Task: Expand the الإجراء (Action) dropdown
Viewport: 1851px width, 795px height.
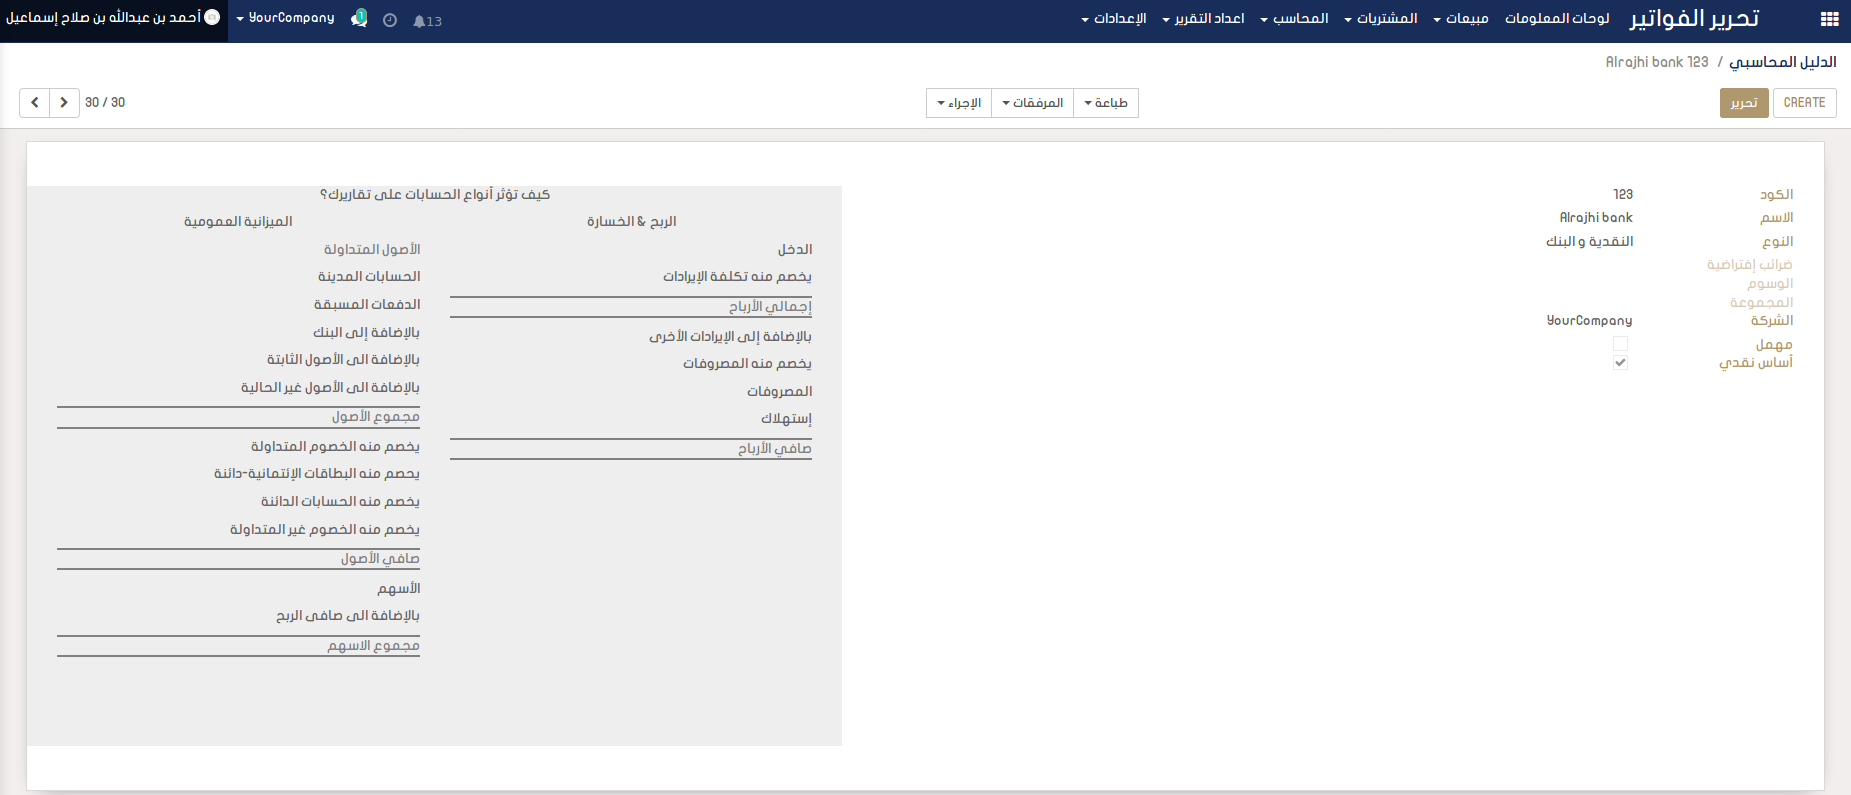Action: coord(959,103)
